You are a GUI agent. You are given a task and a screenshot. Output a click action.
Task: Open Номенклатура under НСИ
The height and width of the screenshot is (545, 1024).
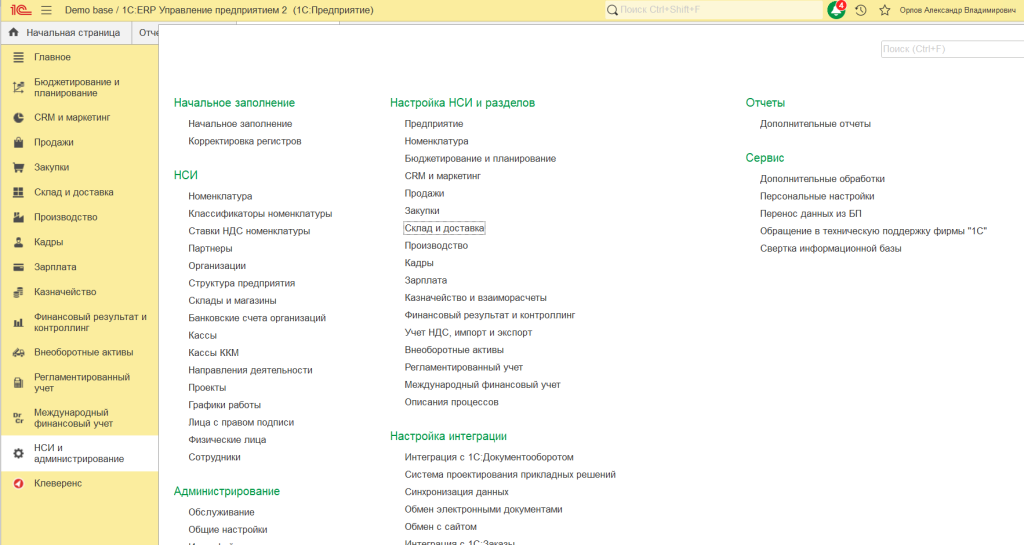pos(220,196)
